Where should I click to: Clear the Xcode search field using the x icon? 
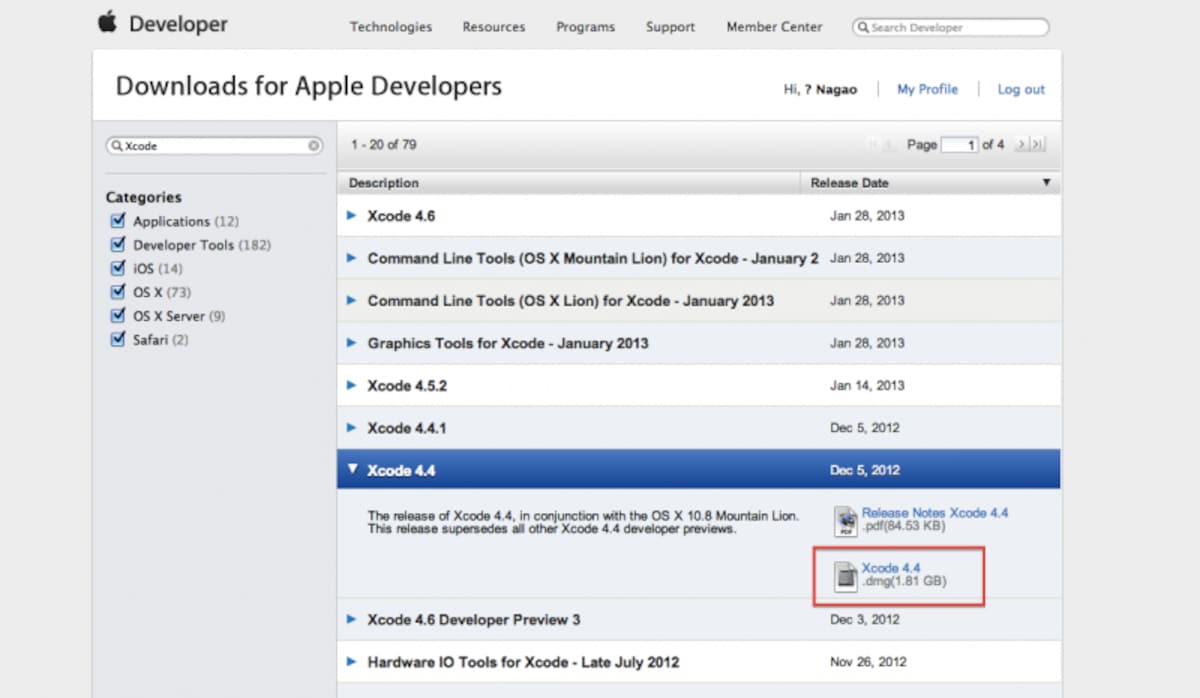click(x=314, y=146)
